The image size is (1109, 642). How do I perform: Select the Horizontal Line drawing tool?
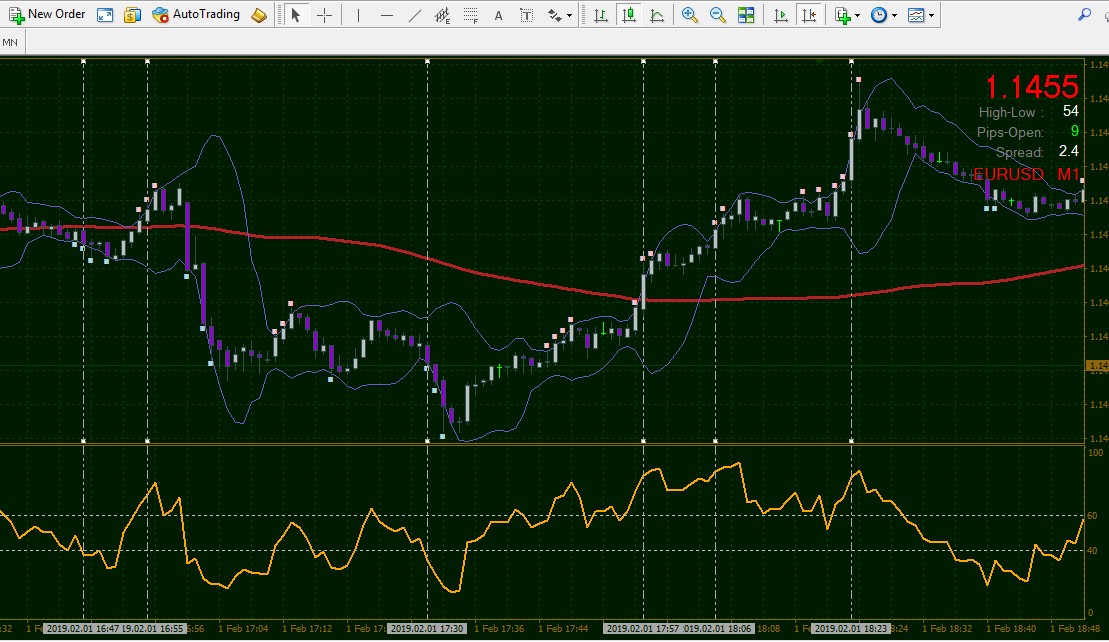coord(387,14)
